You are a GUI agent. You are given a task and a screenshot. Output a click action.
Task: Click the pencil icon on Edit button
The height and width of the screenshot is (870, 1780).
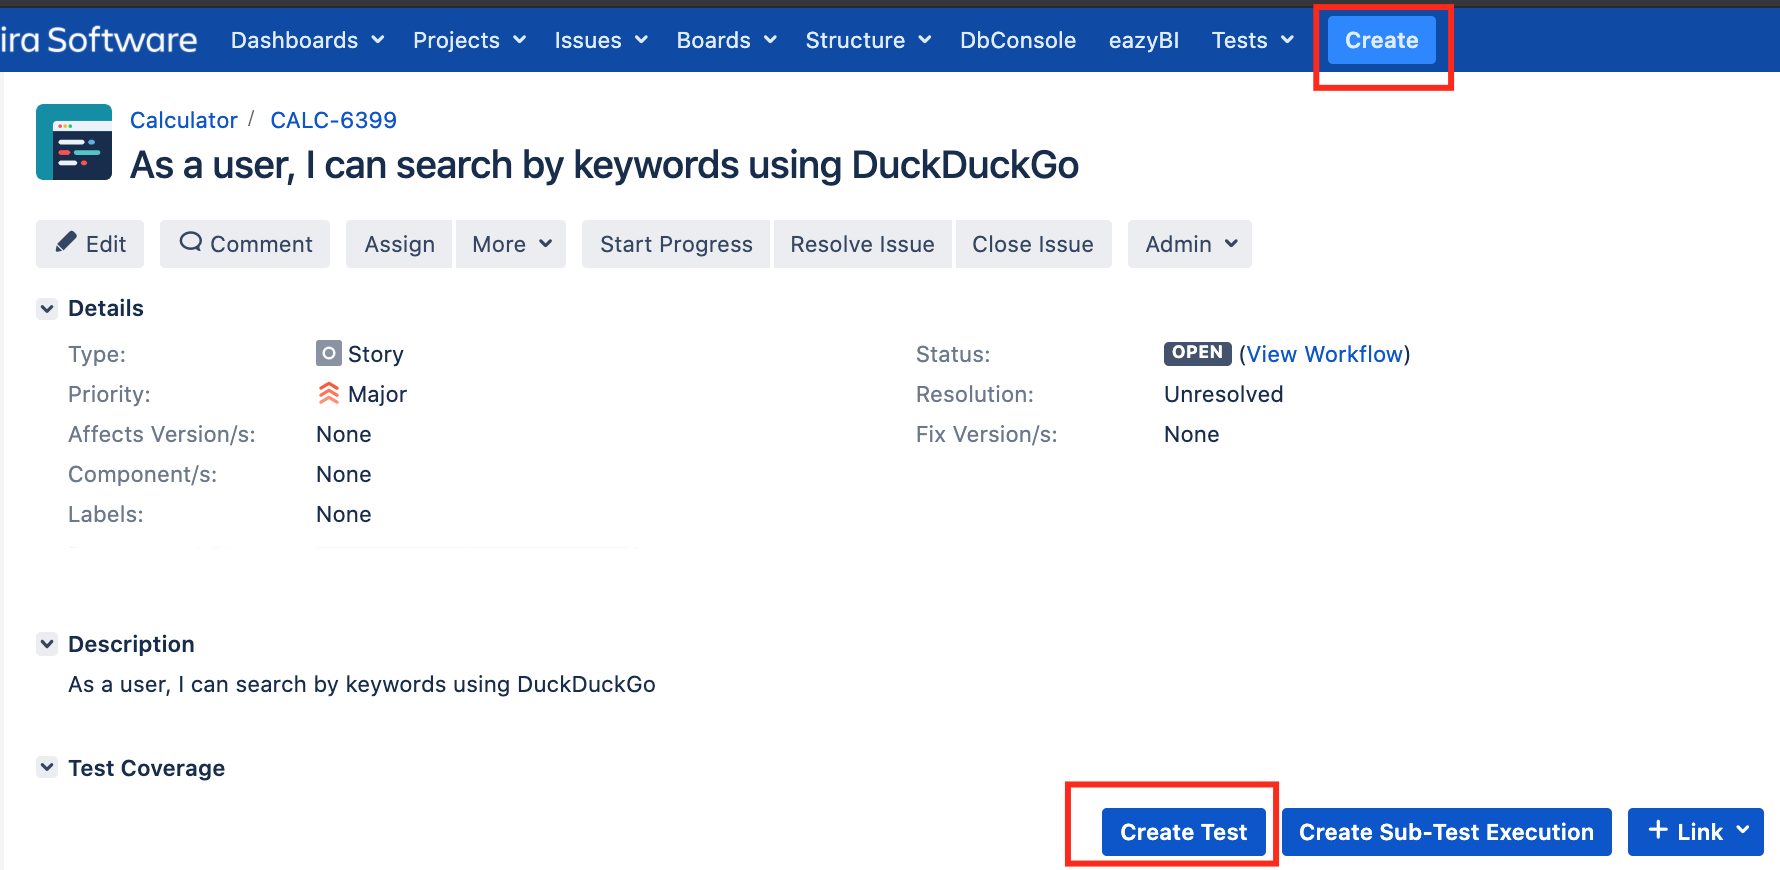[x=66, y=243]
